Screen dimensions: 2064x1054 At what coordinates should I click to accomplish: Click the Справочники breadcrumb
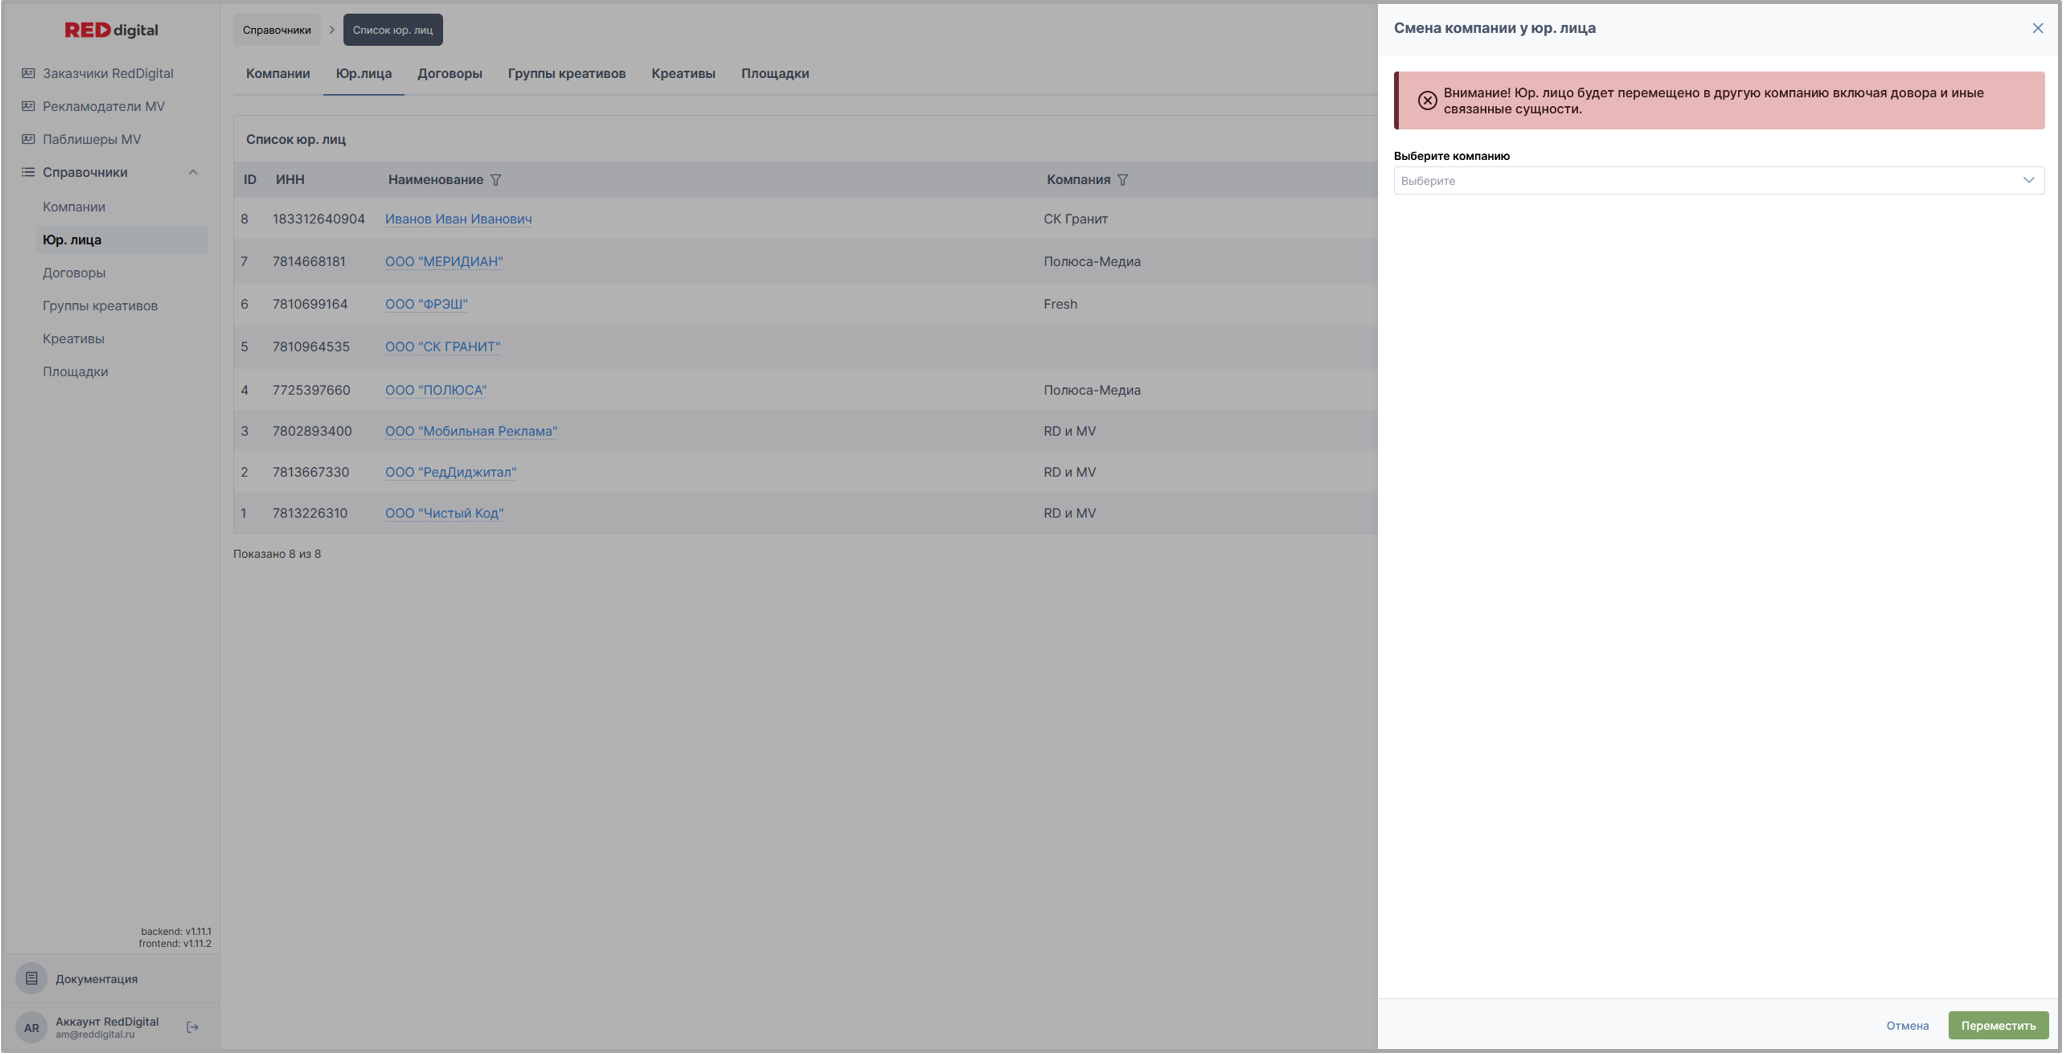coord(277,30)
